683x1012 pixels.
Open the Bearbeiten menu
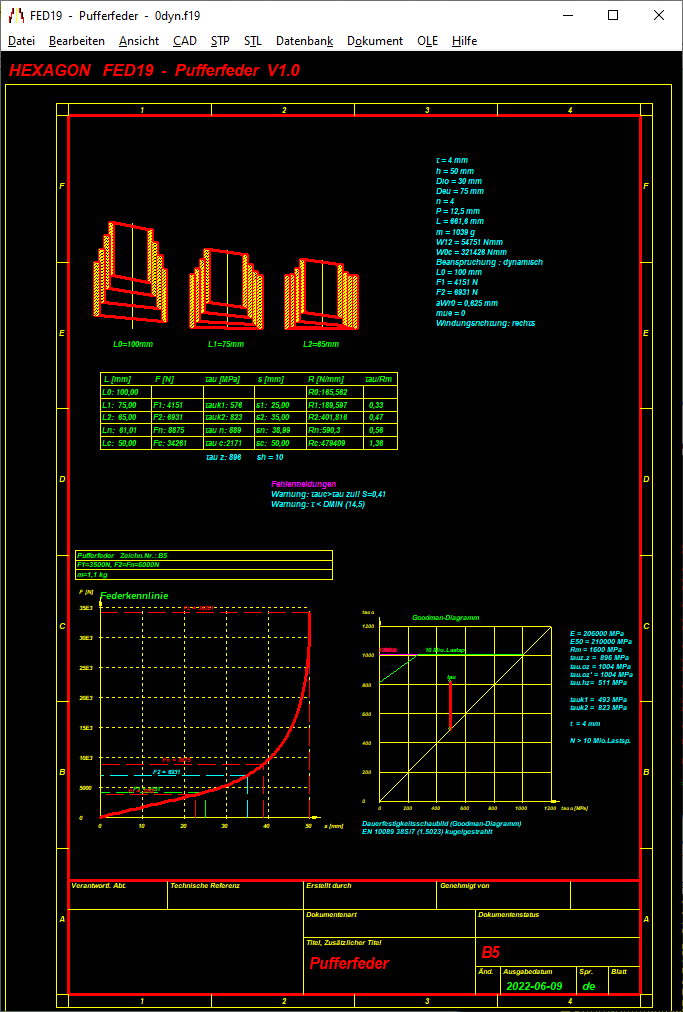point(77,41)
